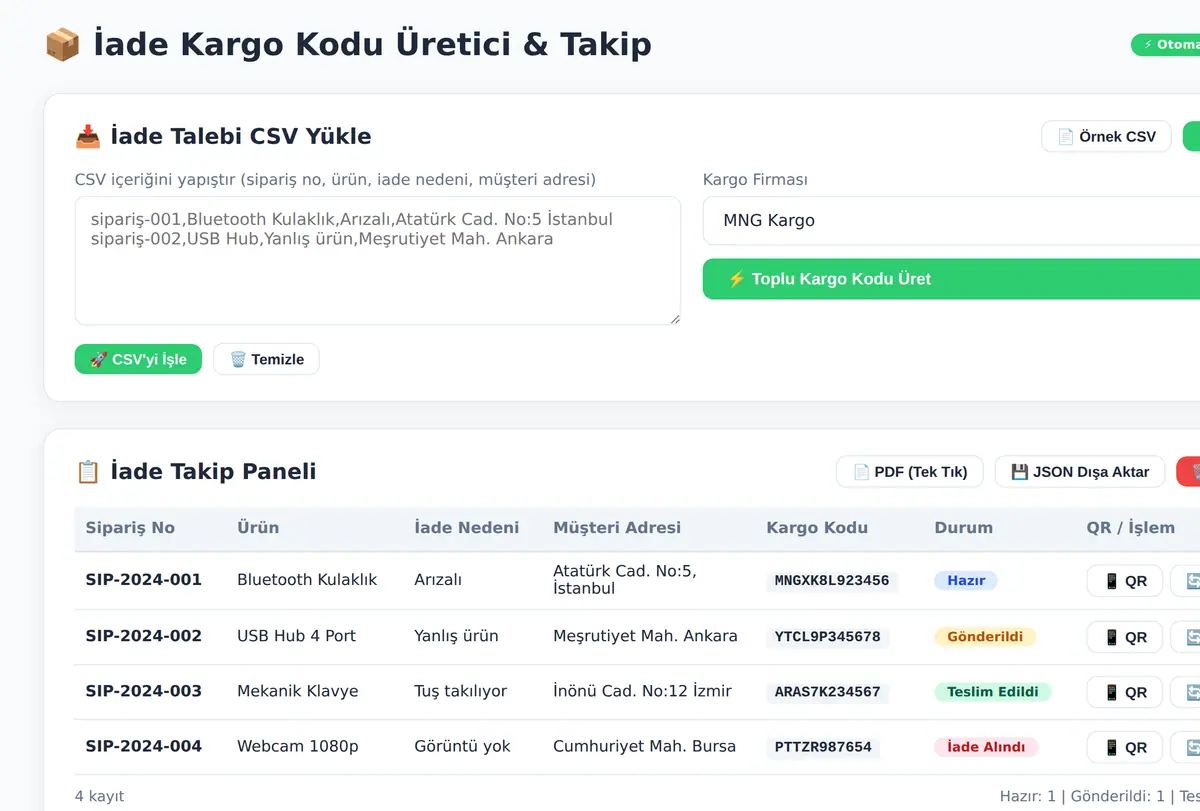
Task: Click the status summary starting with Hazır: 1
Action: pyautogui.click(x=1100, y=797)
